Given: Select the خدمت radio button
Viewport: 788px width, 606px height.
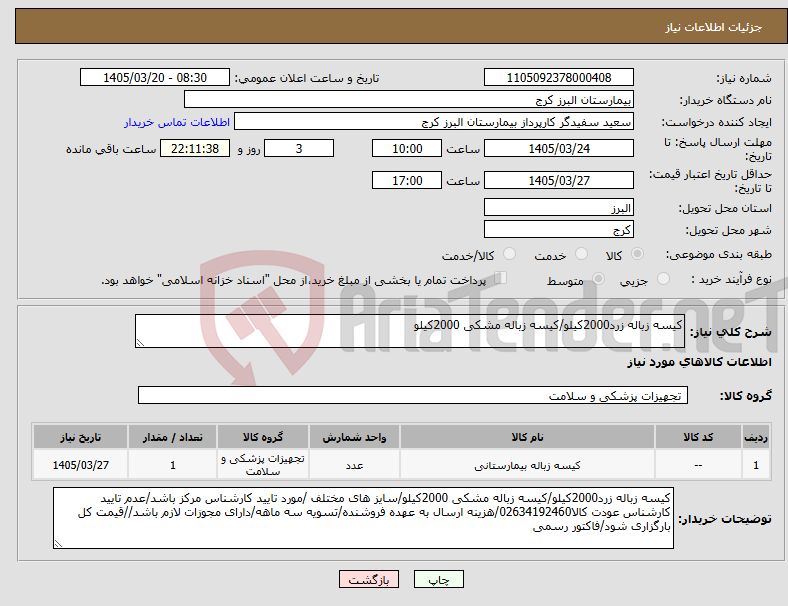Looking at the screenshot, I should pyautogui.click(x=581, y=254).
